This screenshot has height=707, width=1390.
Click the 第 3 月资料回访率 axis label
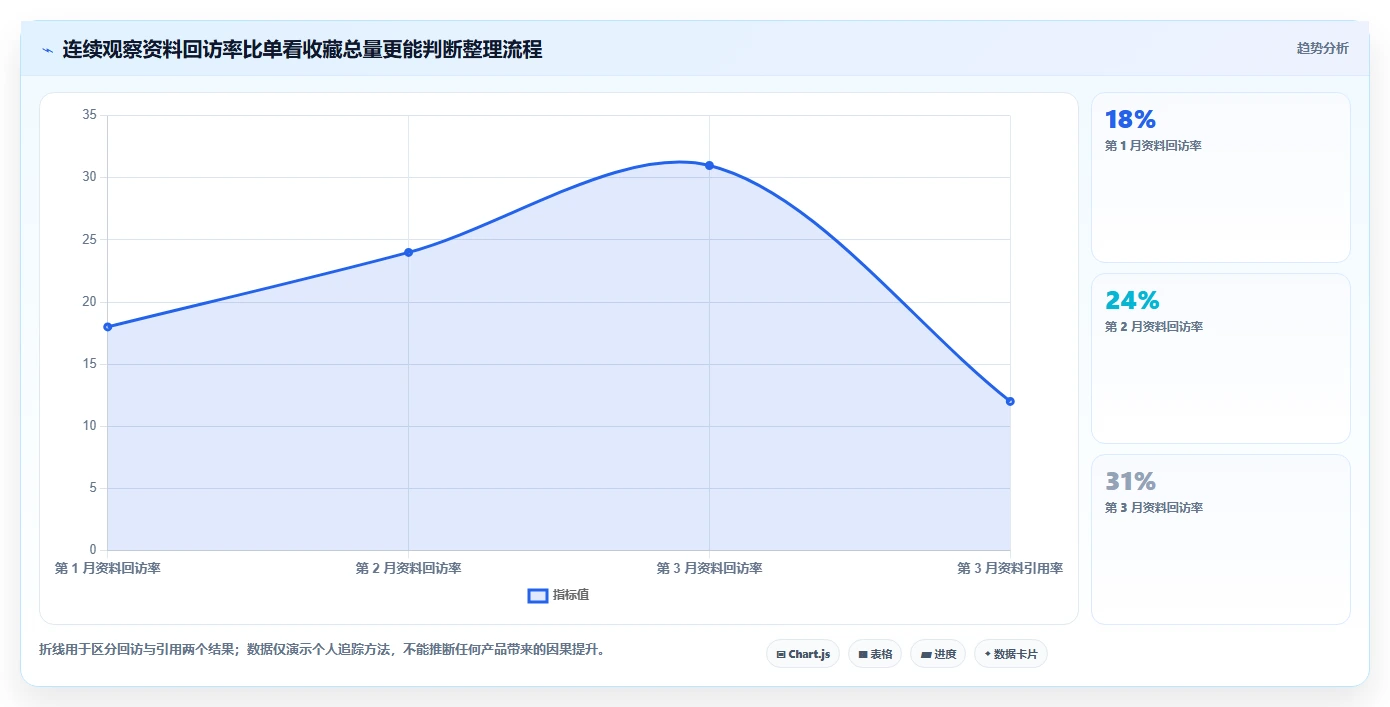pos(709,568)
